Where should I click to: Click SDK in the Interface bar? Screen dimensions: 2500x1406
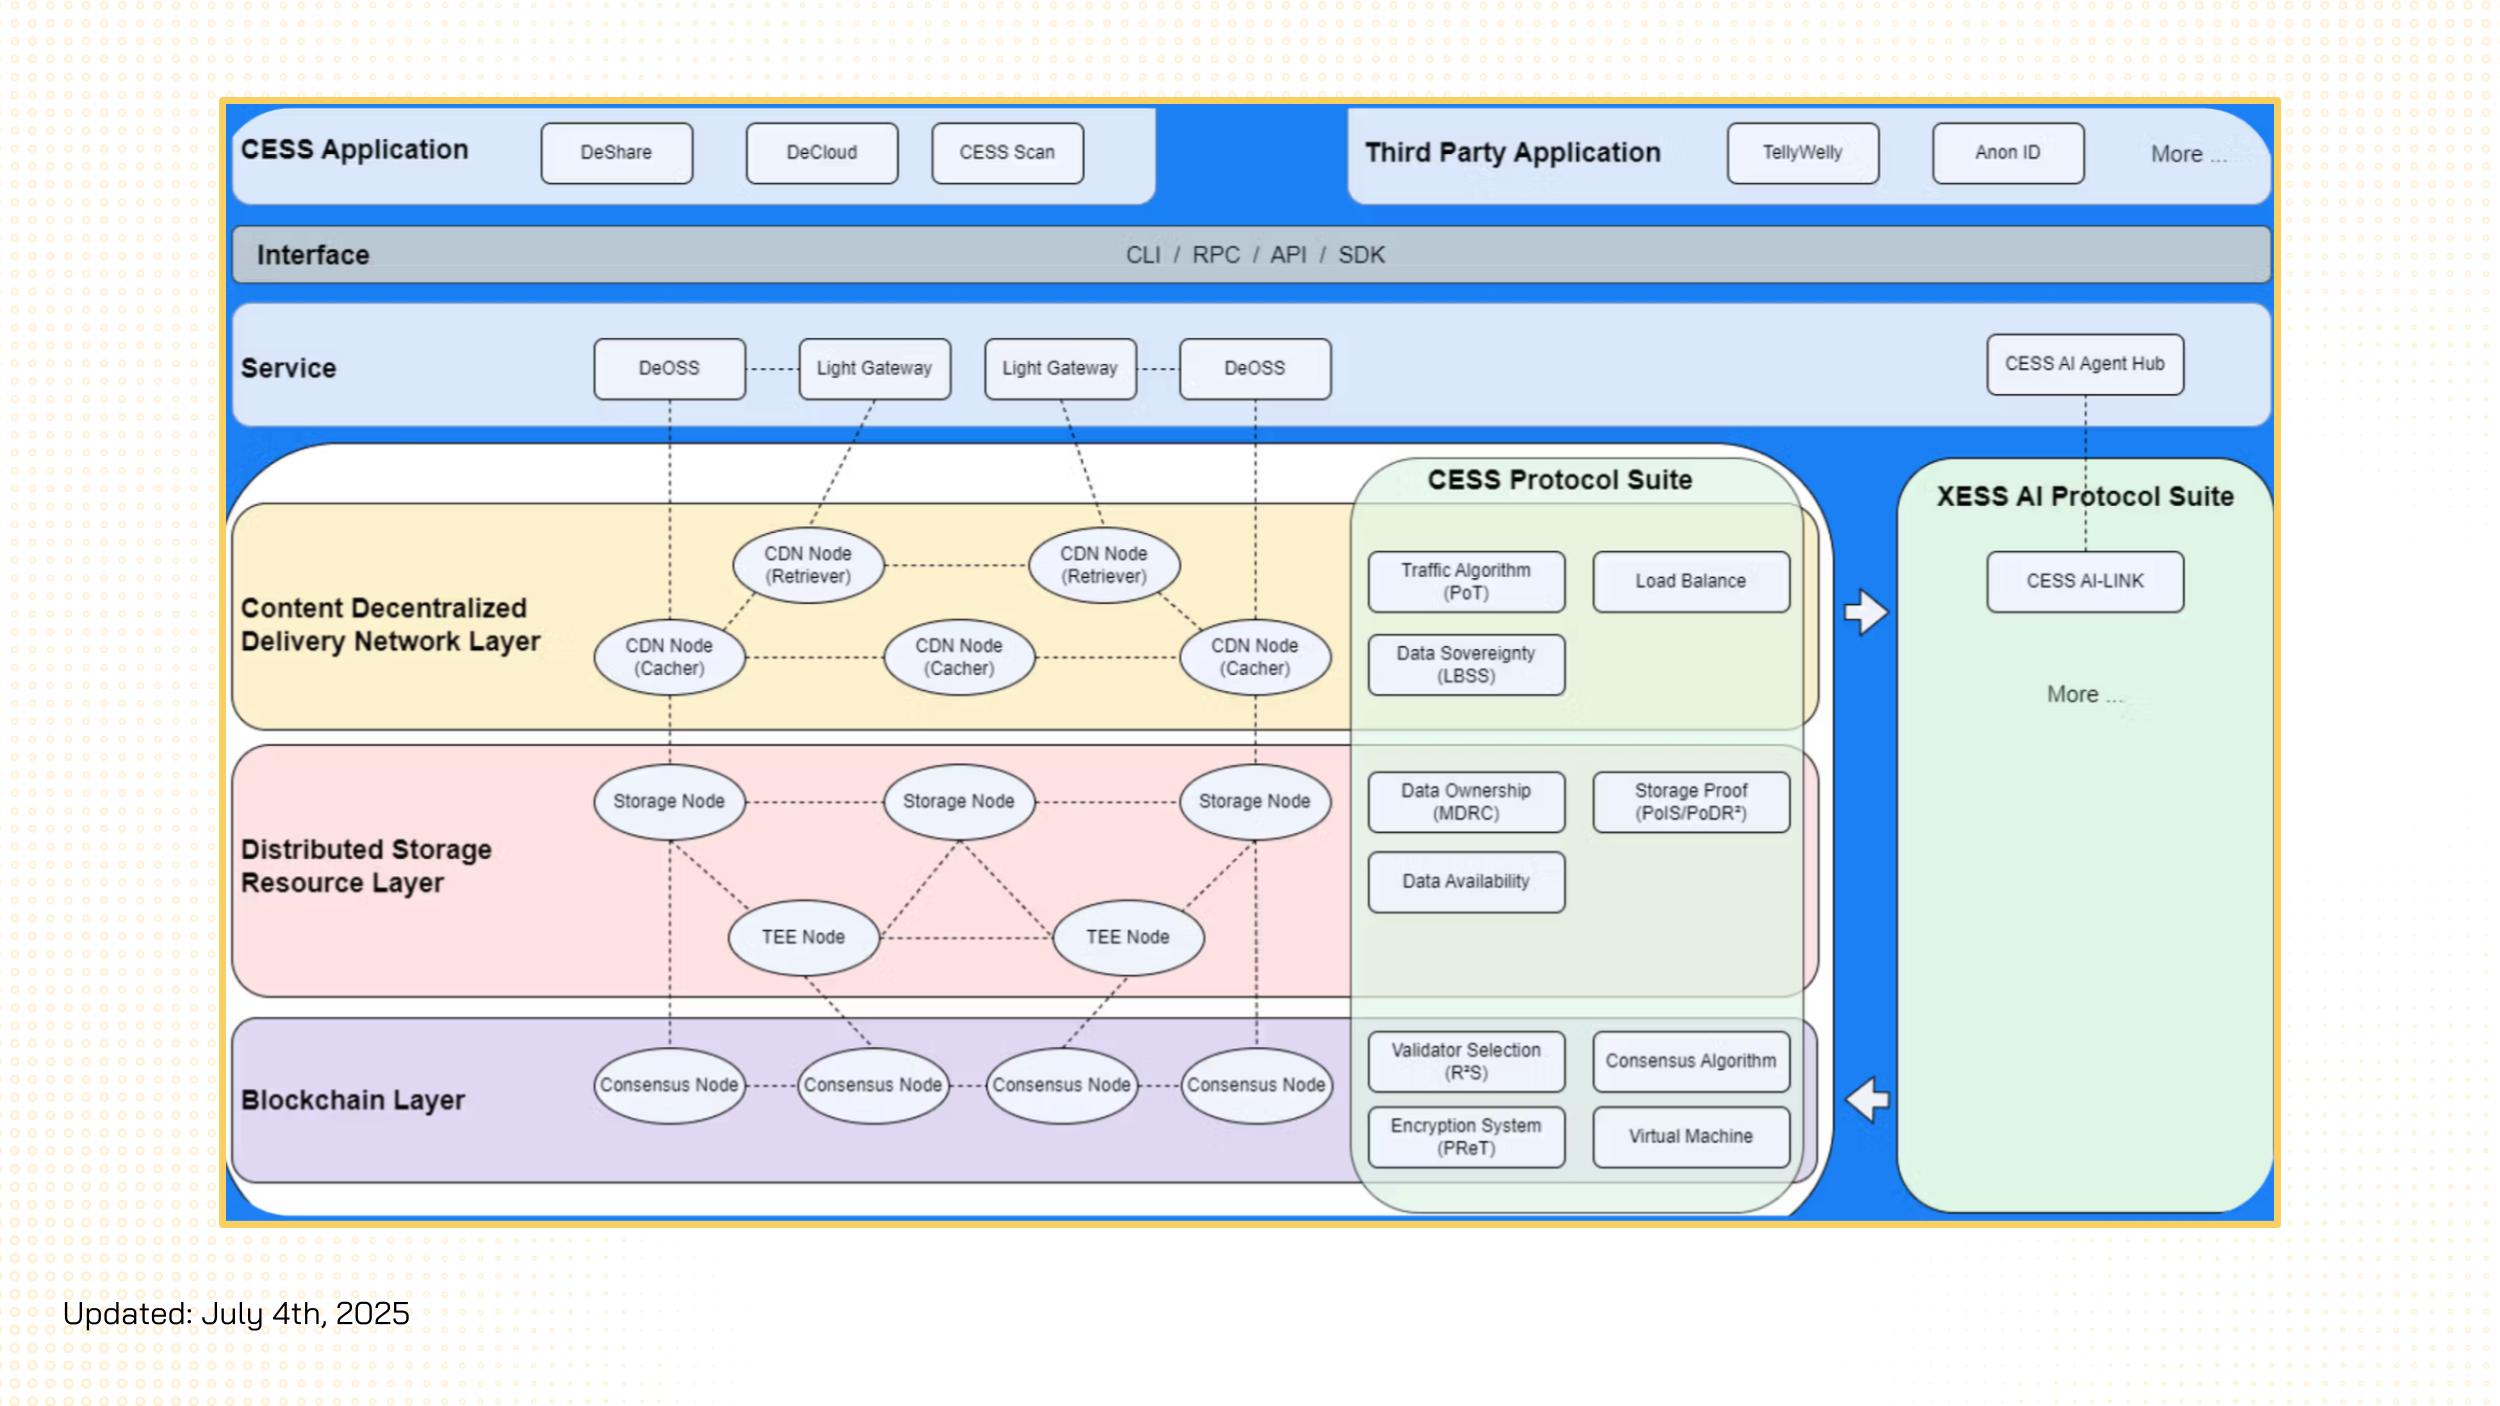coord(1362,255)
